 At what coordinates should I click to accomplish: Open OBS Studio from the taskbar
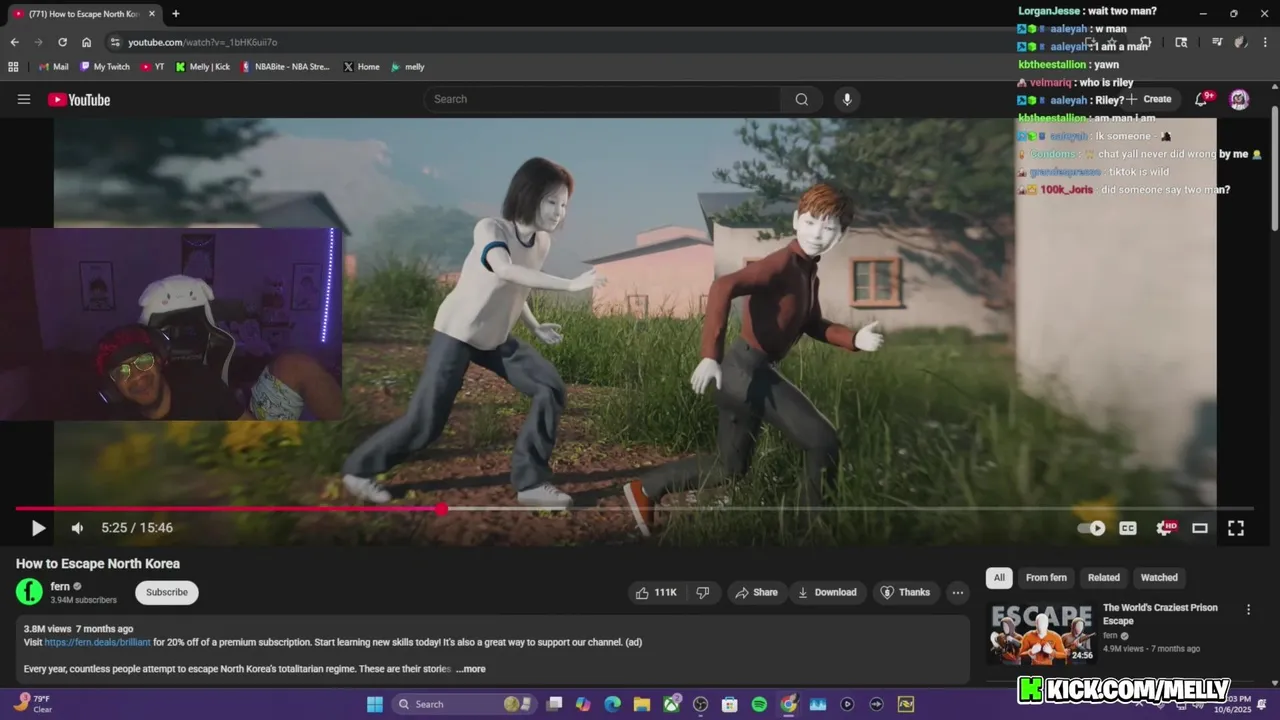pyautogui.click(x=701, y=704)
